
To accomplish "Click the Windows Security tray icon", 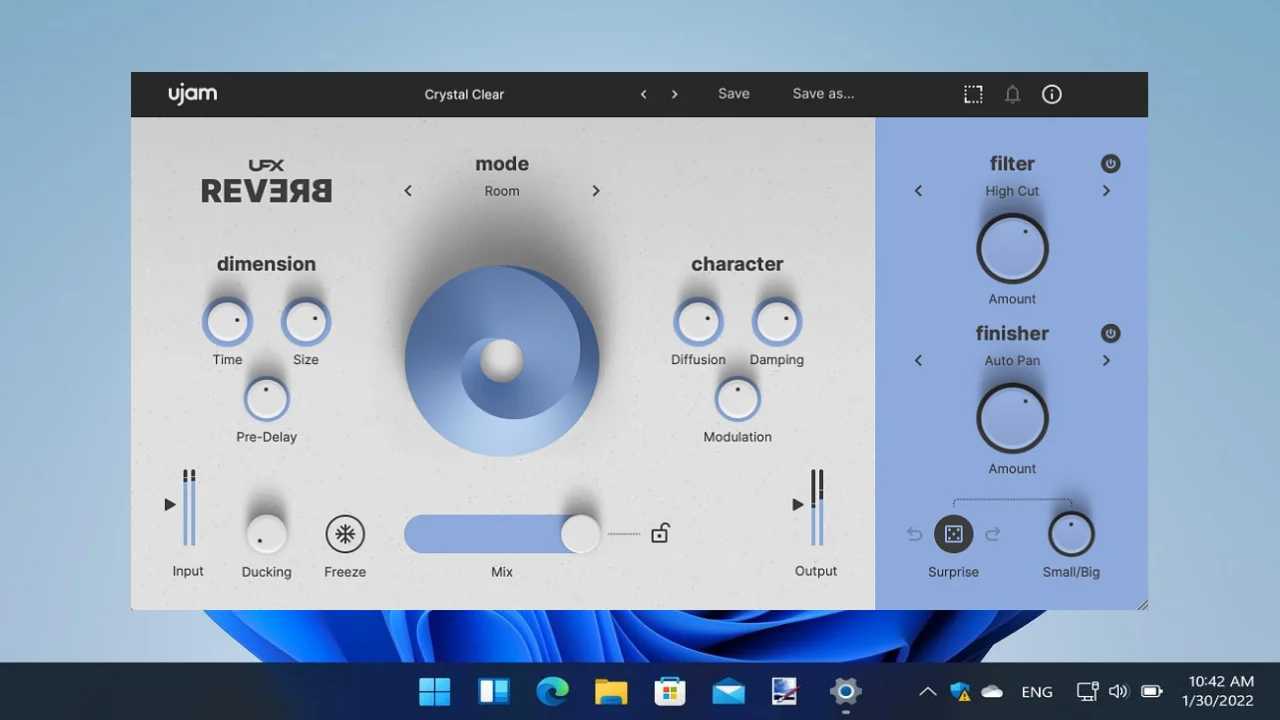I will point(960,691).
